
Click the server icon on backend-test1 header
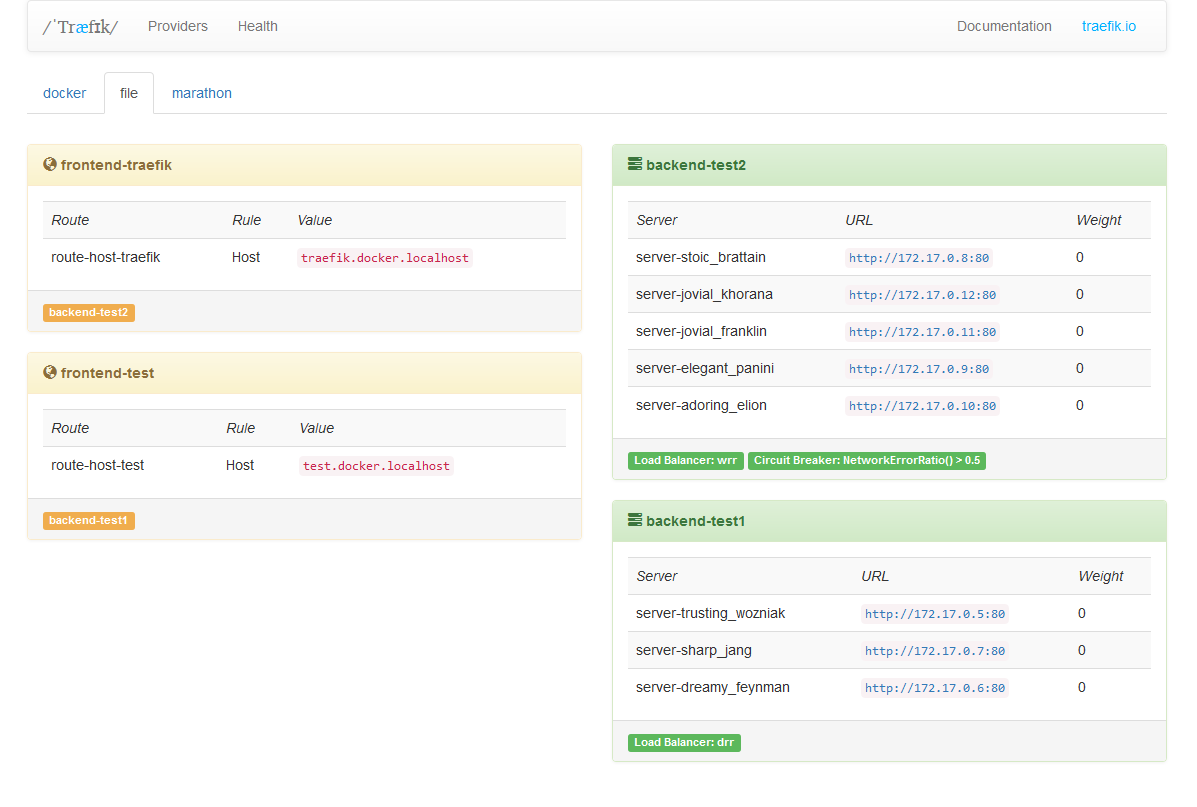coord(633,520)
